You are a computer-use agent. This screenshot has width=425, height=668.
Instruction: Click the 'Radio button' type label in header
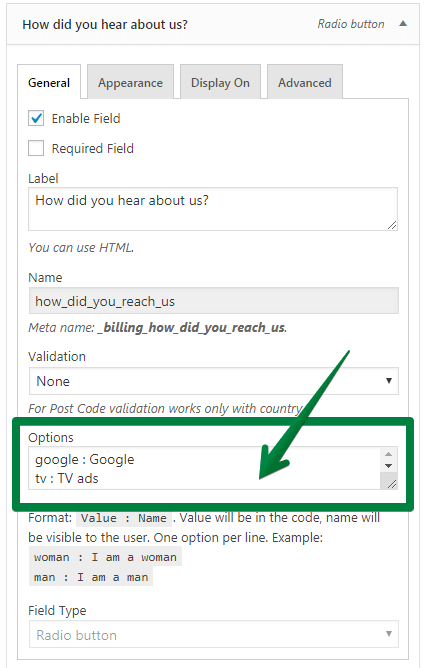pos(351,24)
